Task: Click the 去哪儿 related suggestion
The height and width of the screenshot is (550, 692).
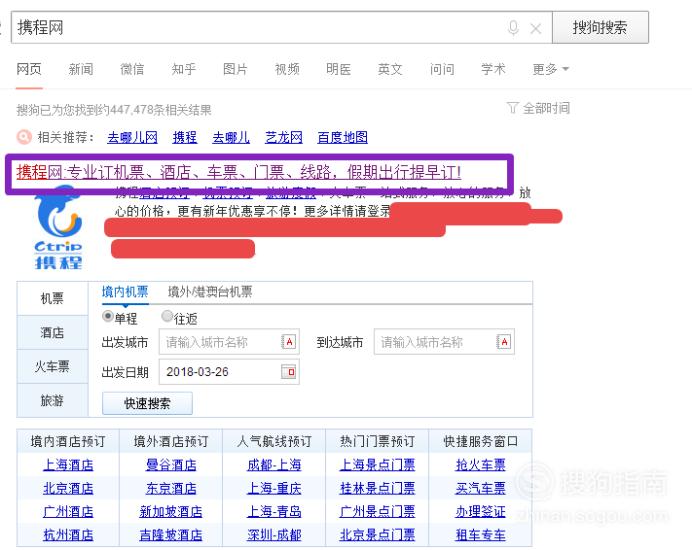Action: click(231, 138)
